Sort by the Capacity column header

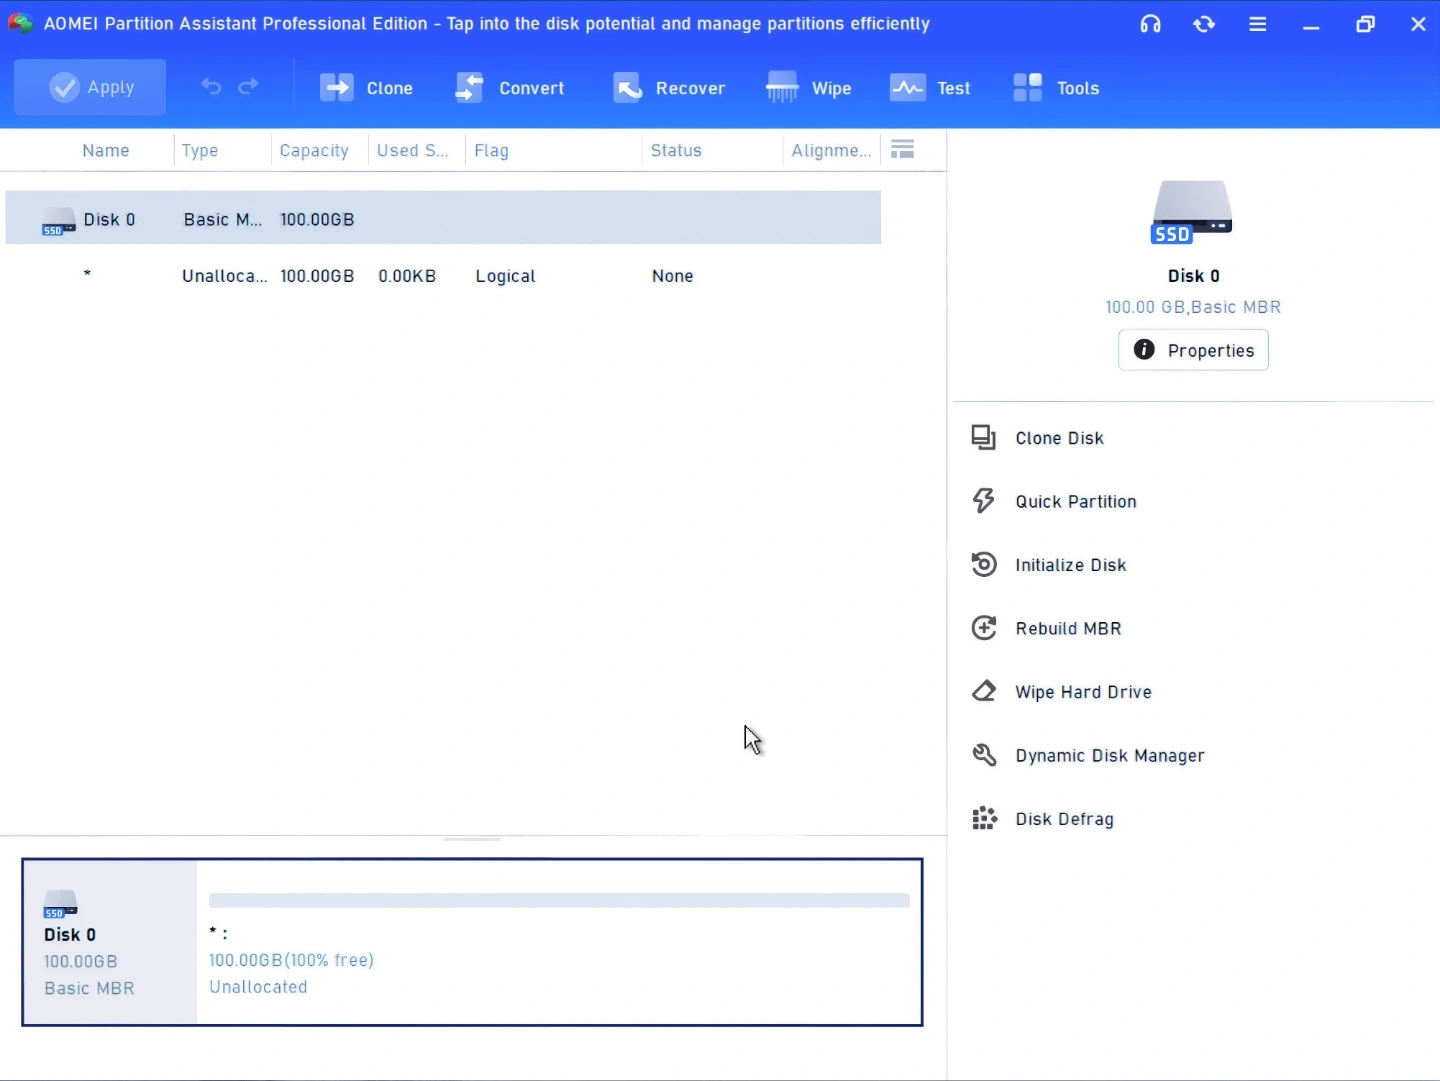pos(314,151)
